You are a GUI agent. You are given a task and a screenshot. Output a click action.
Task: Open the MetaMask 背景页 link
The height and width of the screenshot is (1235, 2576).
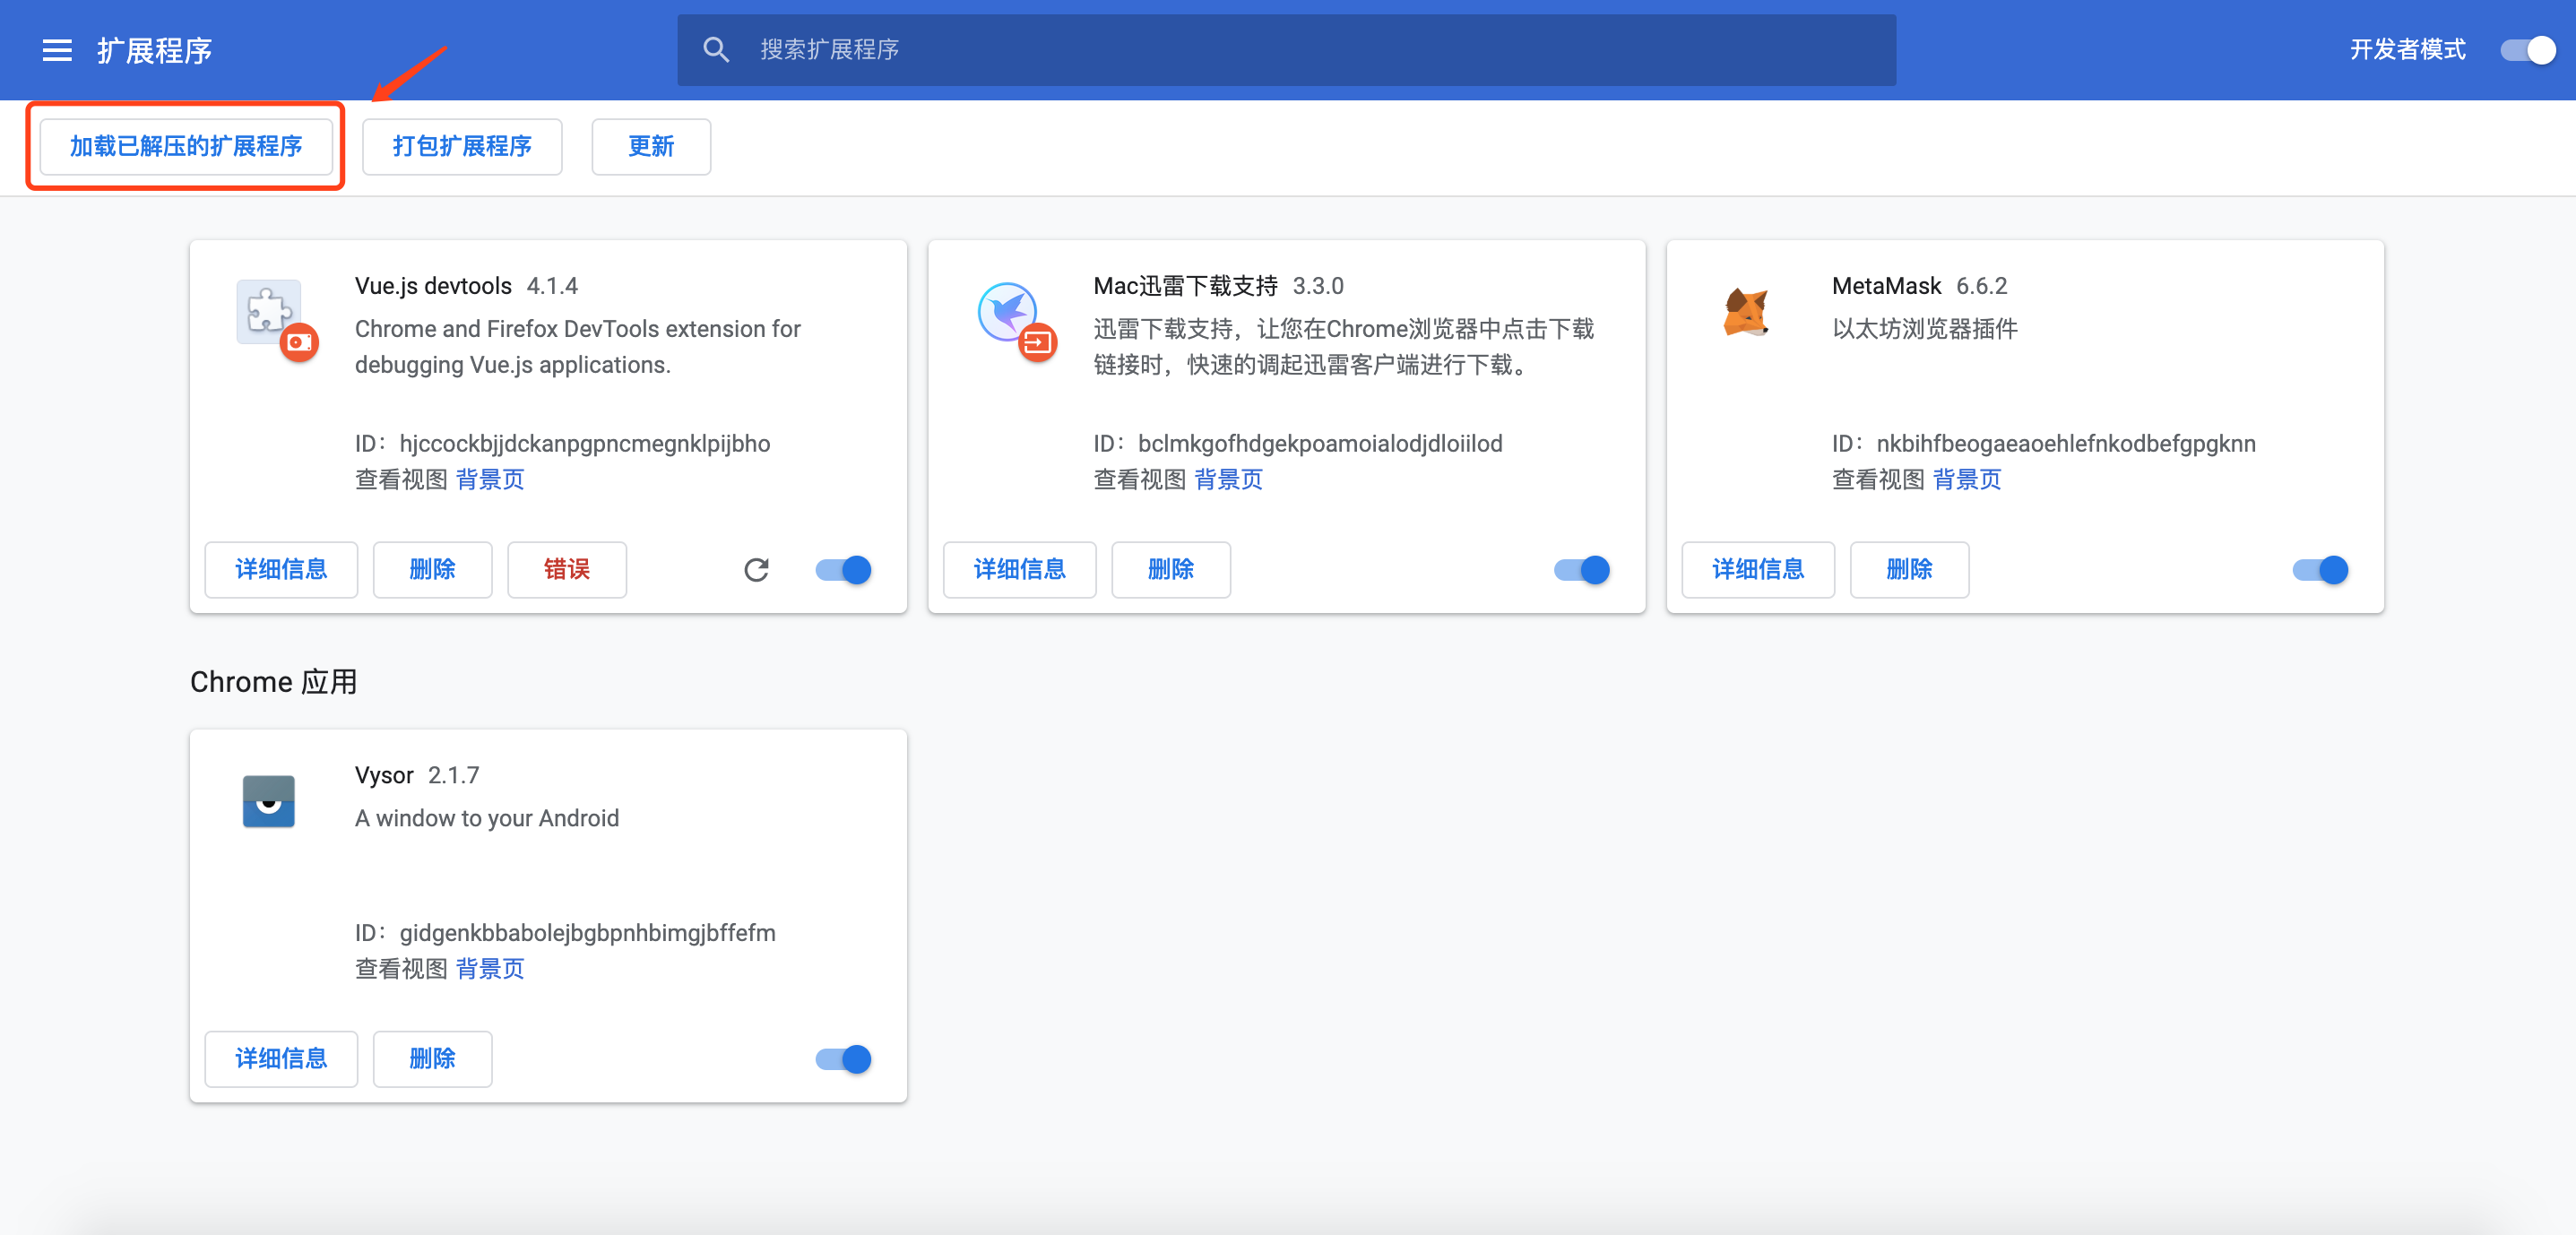[x=1966, y=479]
